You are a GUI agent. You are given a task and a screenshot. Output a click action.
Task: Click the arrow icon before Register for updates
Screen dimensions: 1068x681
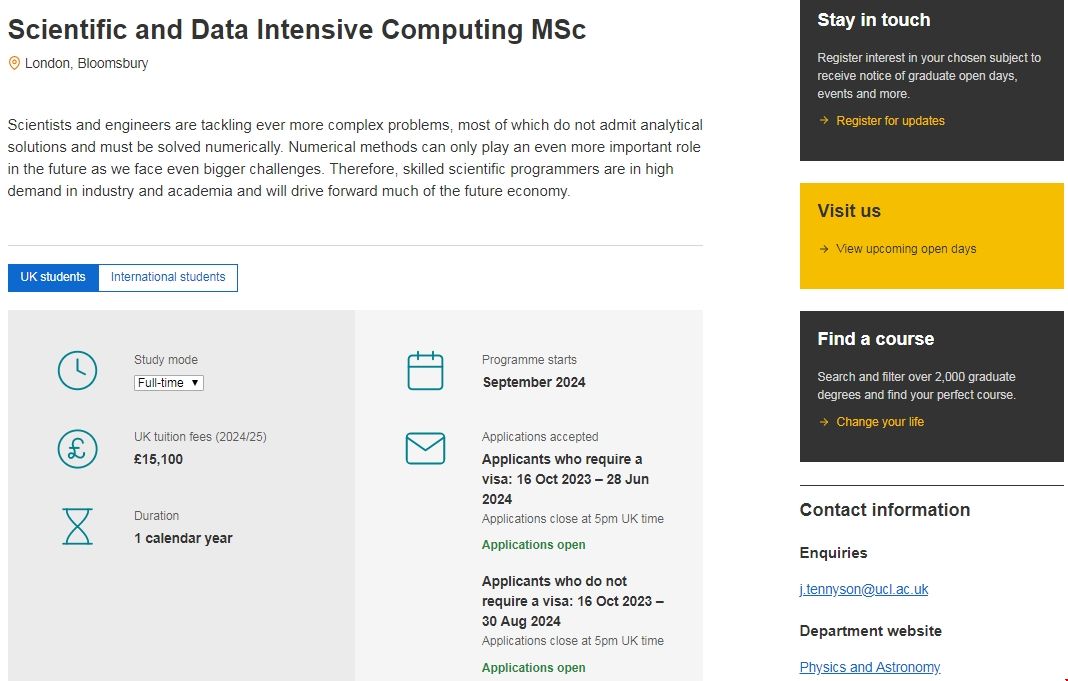coord(824,121)
